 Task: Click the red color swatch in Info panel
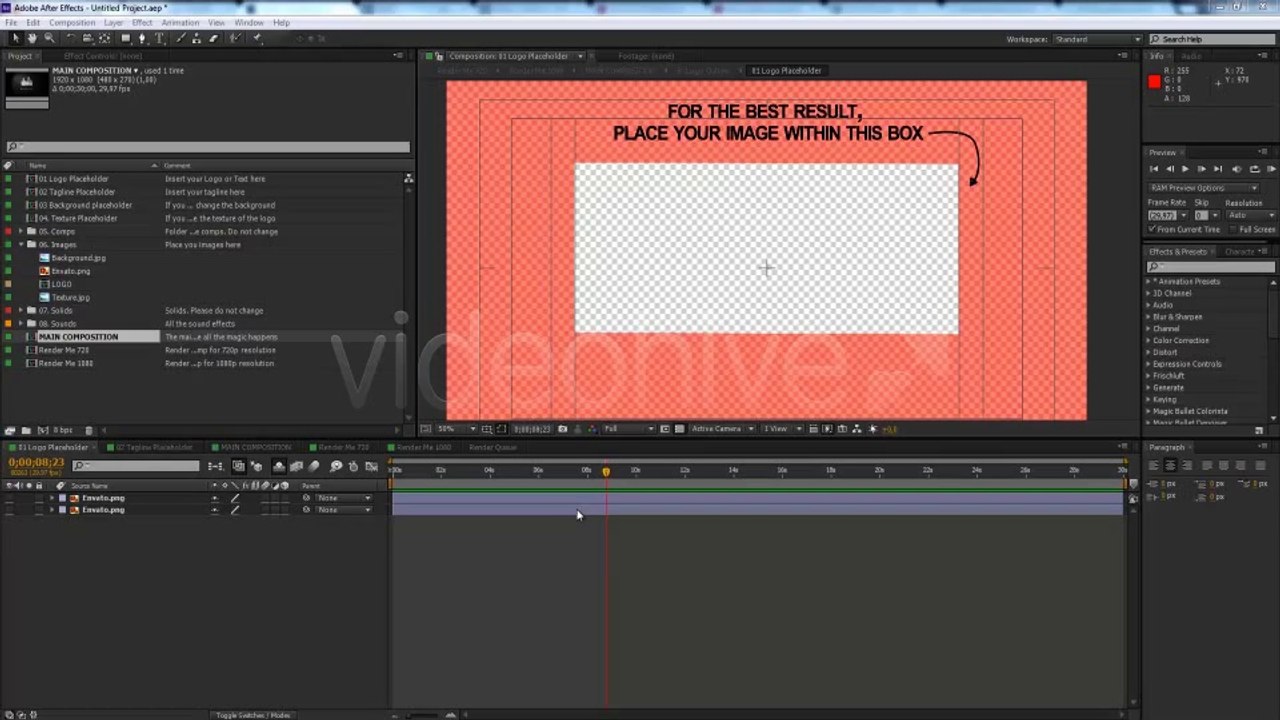(1154, 82)
